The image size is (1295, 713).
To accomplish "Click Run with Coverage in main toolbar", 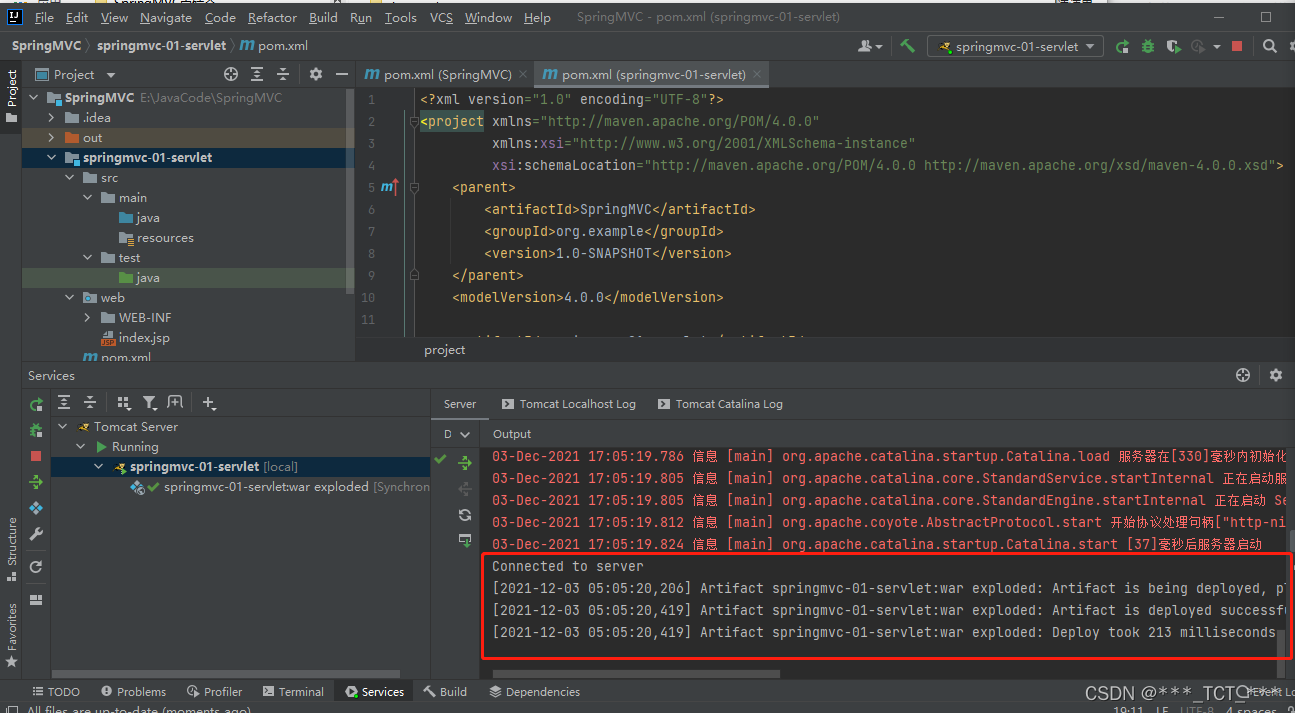I will tap(1173, 46).
